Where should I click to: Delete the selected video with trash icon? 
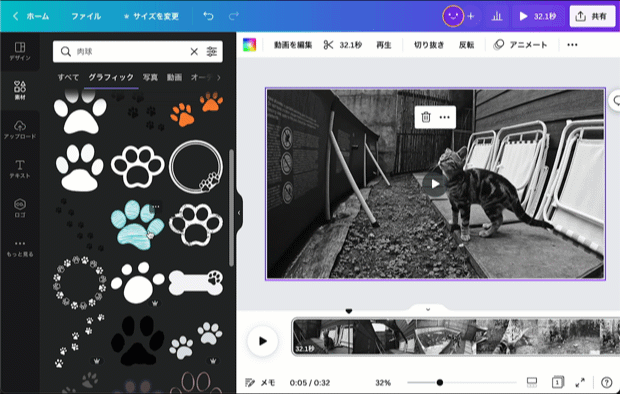[x=426, y=117]
